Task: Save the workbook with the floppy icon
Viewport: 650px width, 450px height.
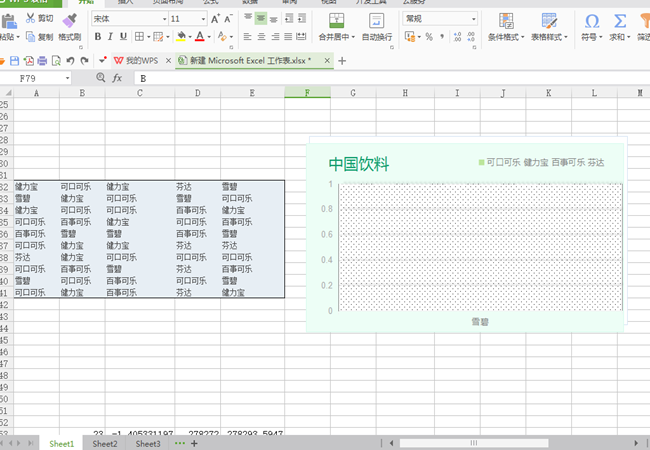Action: pos(15,61)
